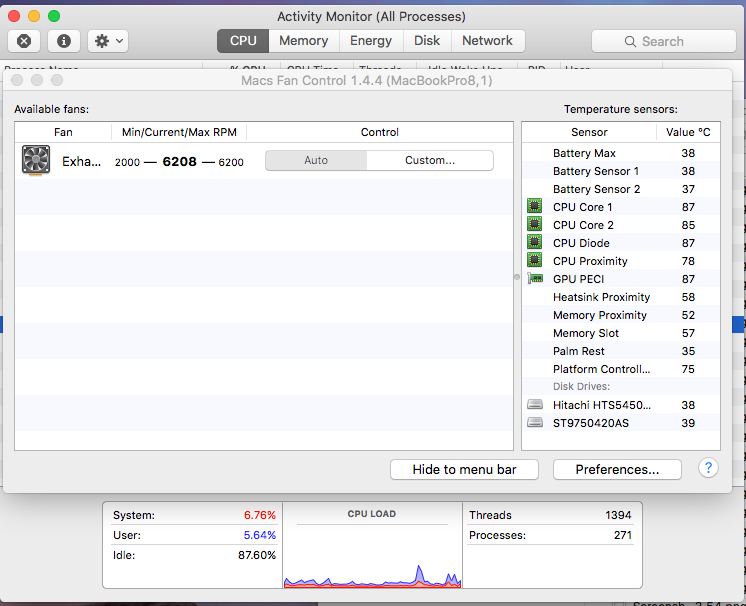Screen dimensions: 746x606
Task: Select Auto fan control mode
Action: [316, 160]
